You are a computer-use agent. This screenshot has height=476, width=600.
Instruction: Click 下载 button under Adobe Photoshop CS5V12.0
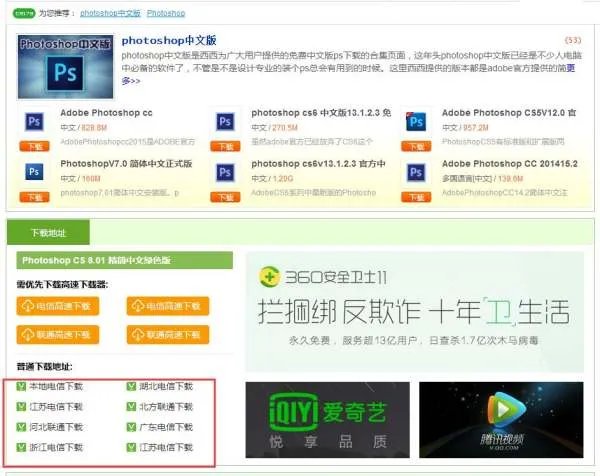416,147
